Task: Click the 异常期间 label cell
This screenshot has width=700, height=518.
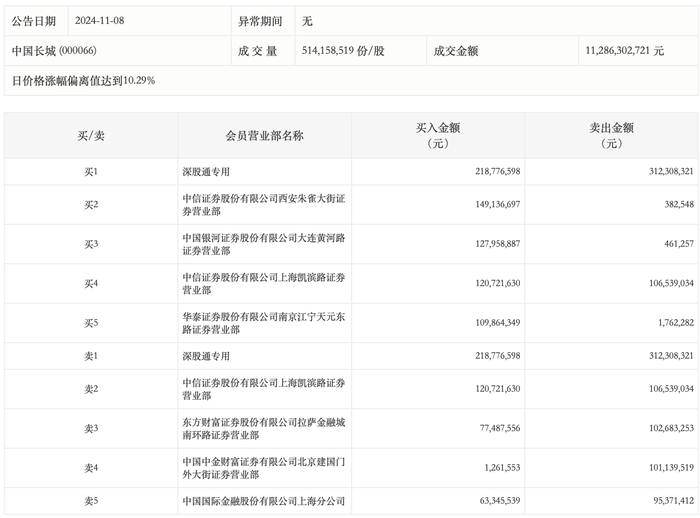Action: point(259,20)
